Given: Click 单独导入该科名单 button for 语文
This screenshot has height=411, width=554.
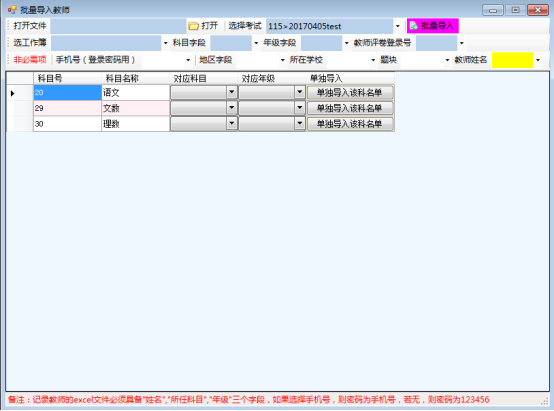Looking at the screenshot, I should pyautogui.click(x=350, y=93).
